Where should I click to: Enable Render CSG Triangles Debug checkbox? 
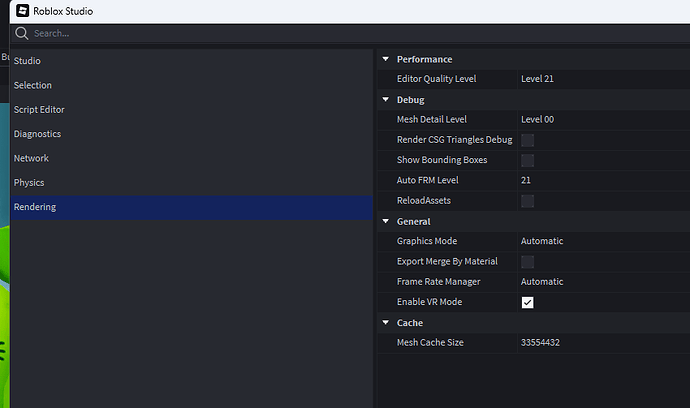[x=528, y=140]
